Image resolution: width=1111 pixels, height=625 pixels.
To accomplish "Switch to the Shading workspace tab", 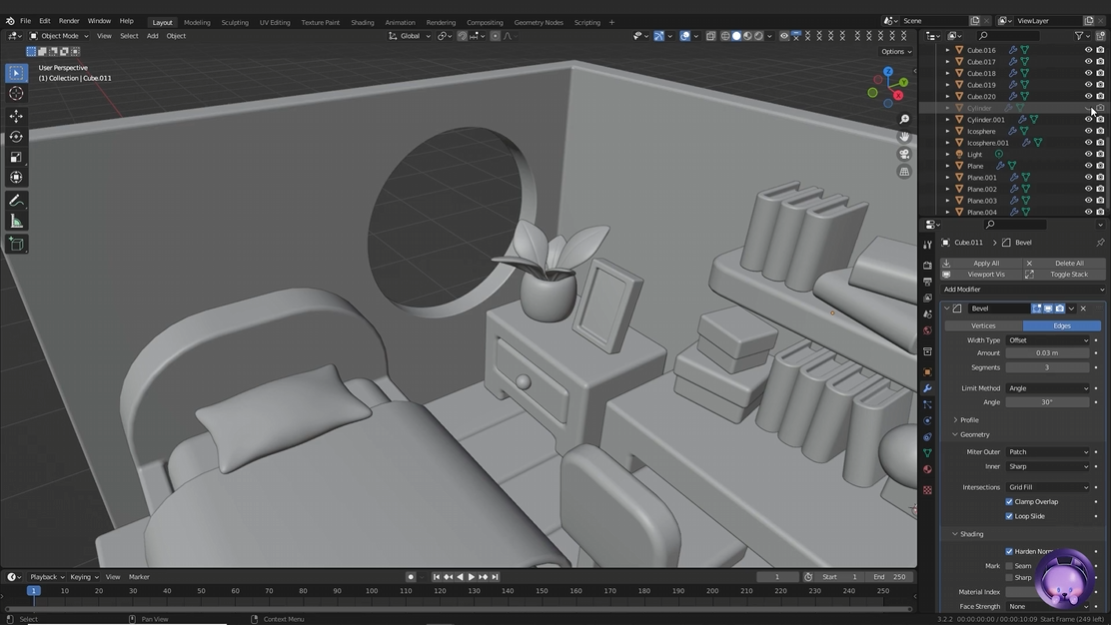I will point(362,22).
